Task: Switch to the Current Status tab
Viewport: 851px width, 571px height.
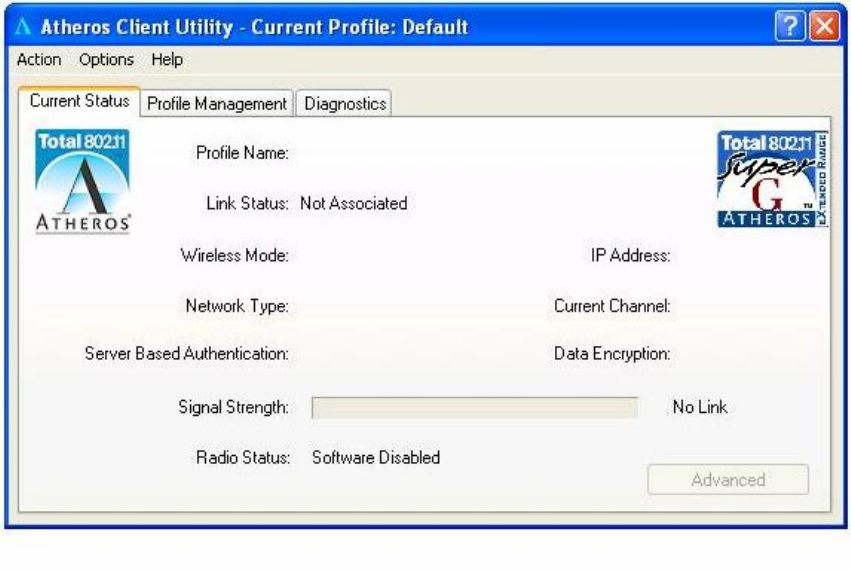Action: tap(79, 102)
